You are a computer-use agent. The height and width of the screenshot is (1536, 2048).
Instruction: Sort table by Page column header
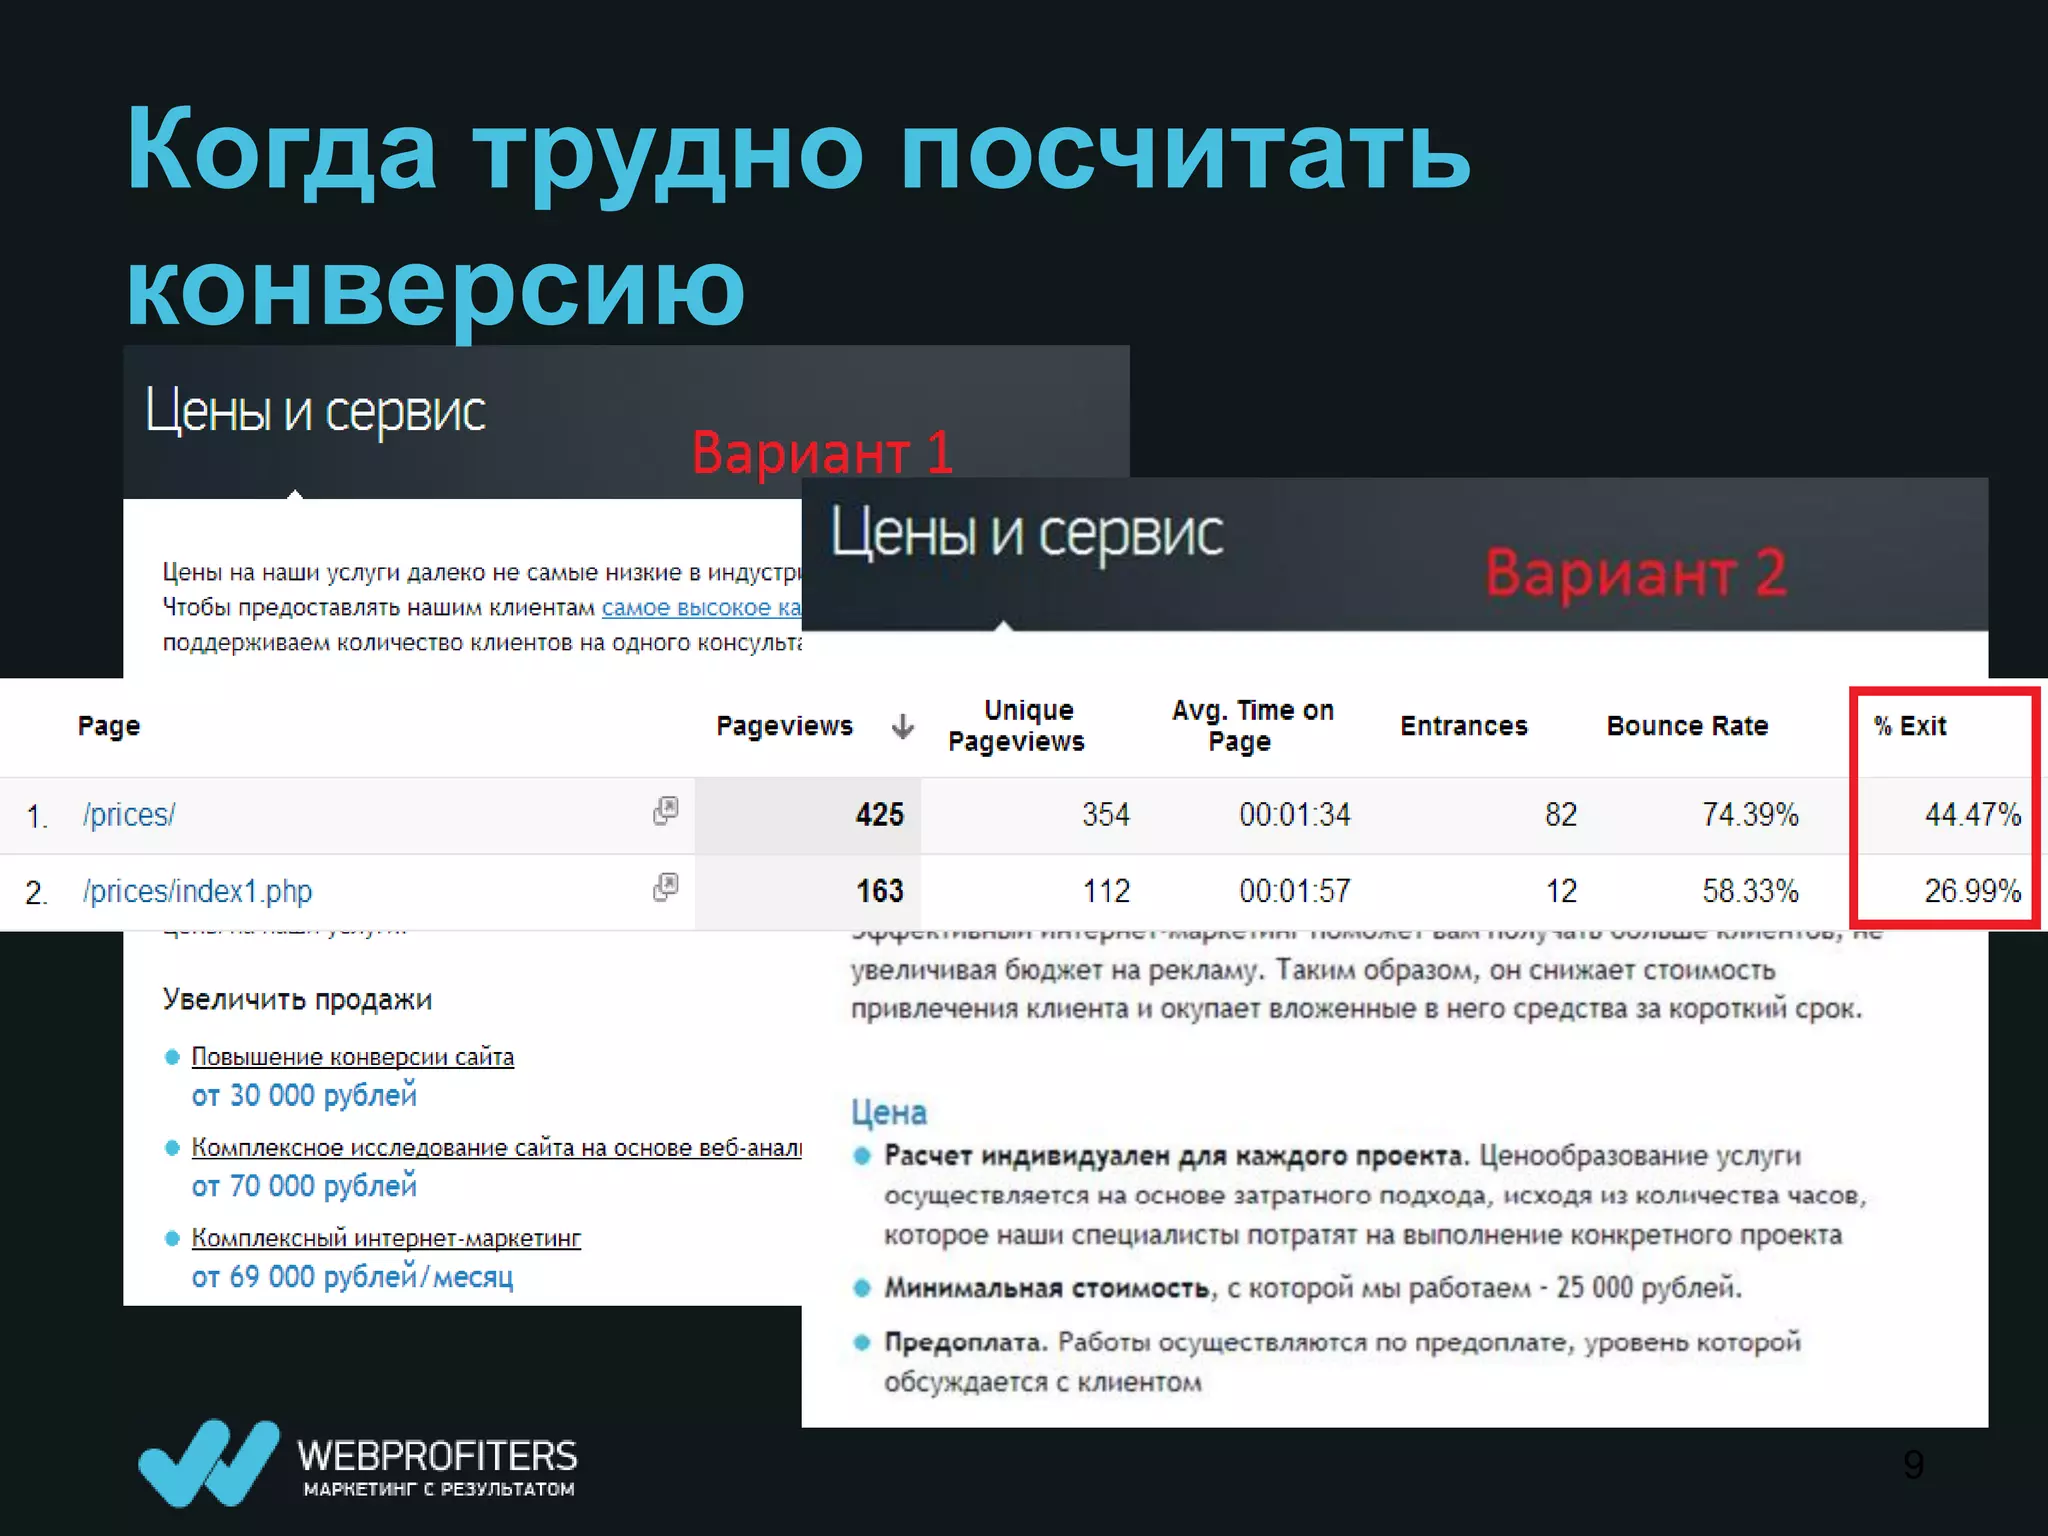coord(109,726)
